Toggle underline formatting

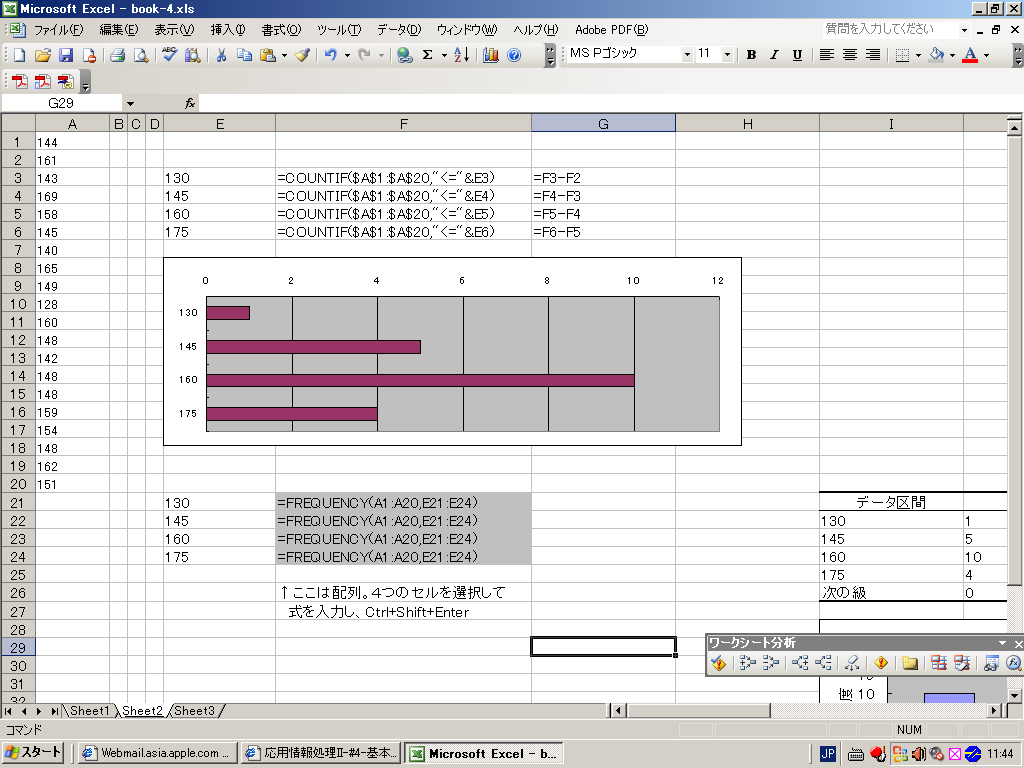797,55
